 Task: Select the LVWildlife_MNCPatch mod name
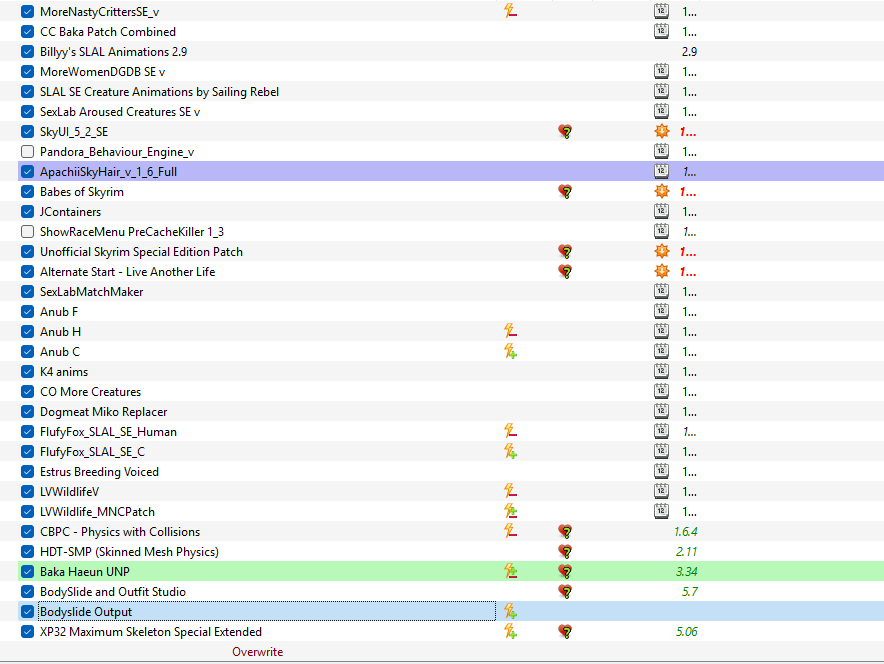(98, 512)
